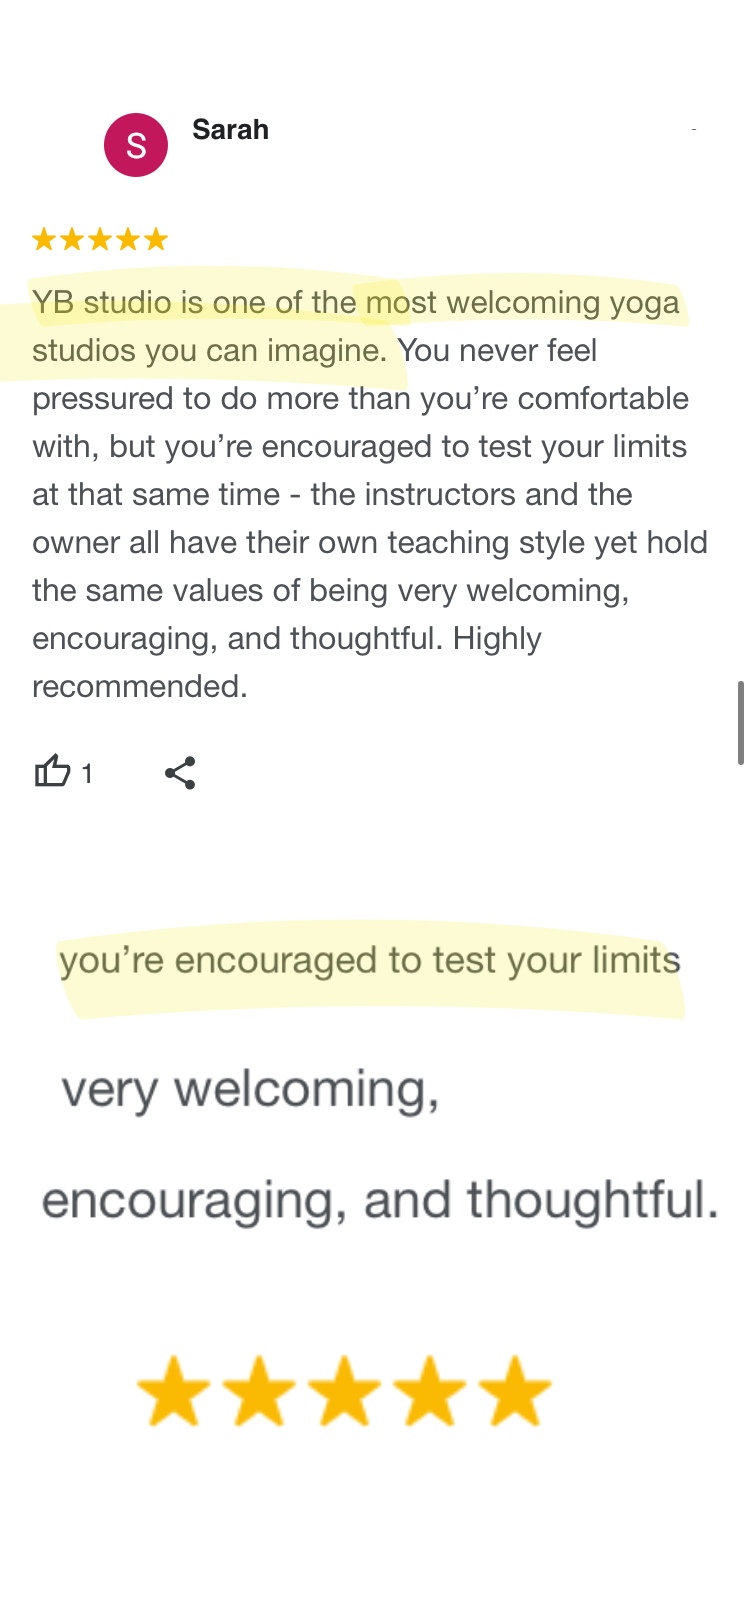Click highlighted quote 'you're encouraged to test your limits'
Image resolution: width=750 pixels, height=1624 pixels.
pyautogui.click(x=370, y=961)
